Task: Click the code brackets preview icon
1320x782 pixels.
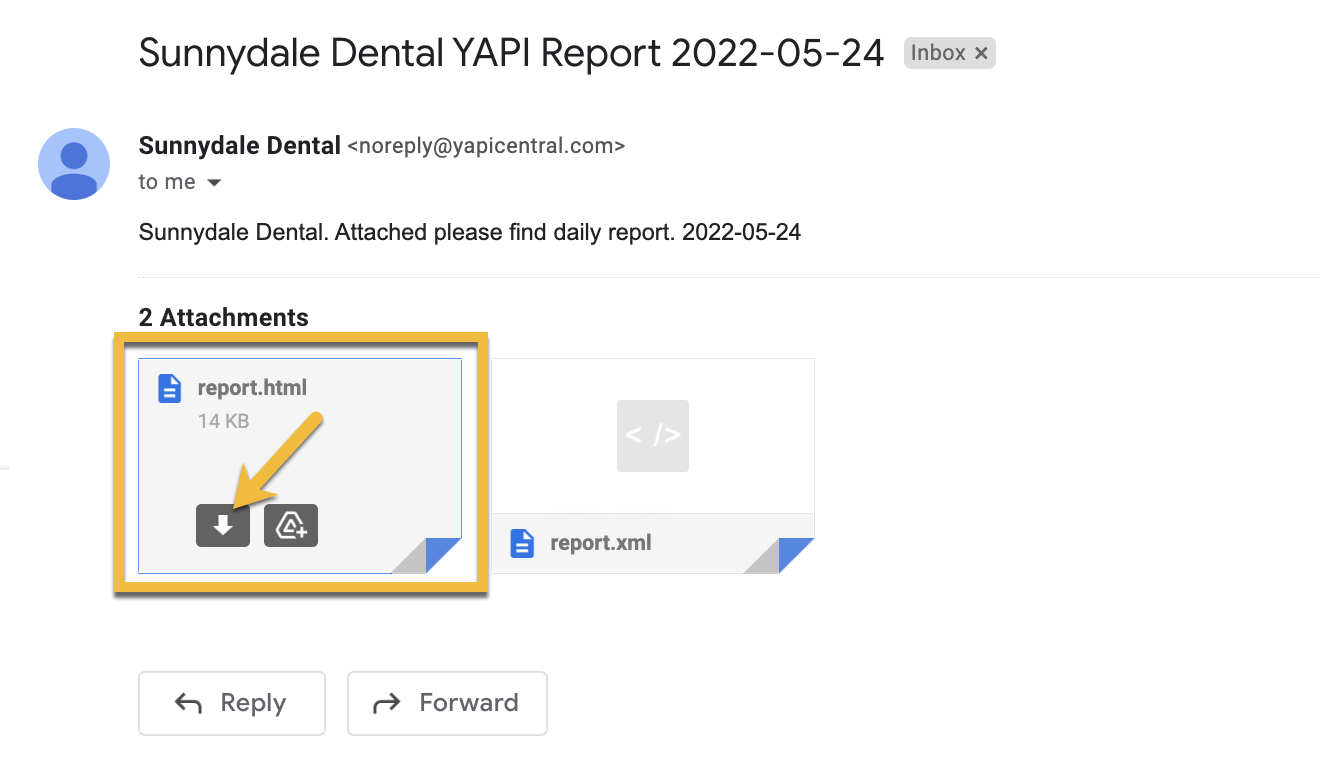Action: (653, 436)
